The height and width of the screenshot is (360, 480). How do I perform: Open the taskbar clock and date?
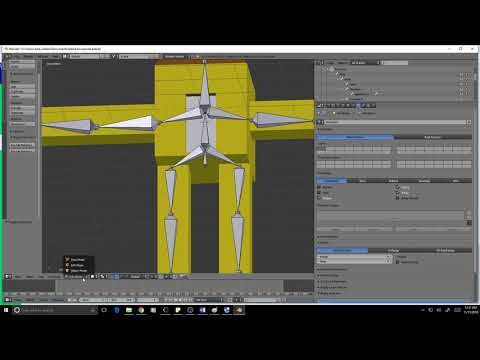tap(471, 310)
